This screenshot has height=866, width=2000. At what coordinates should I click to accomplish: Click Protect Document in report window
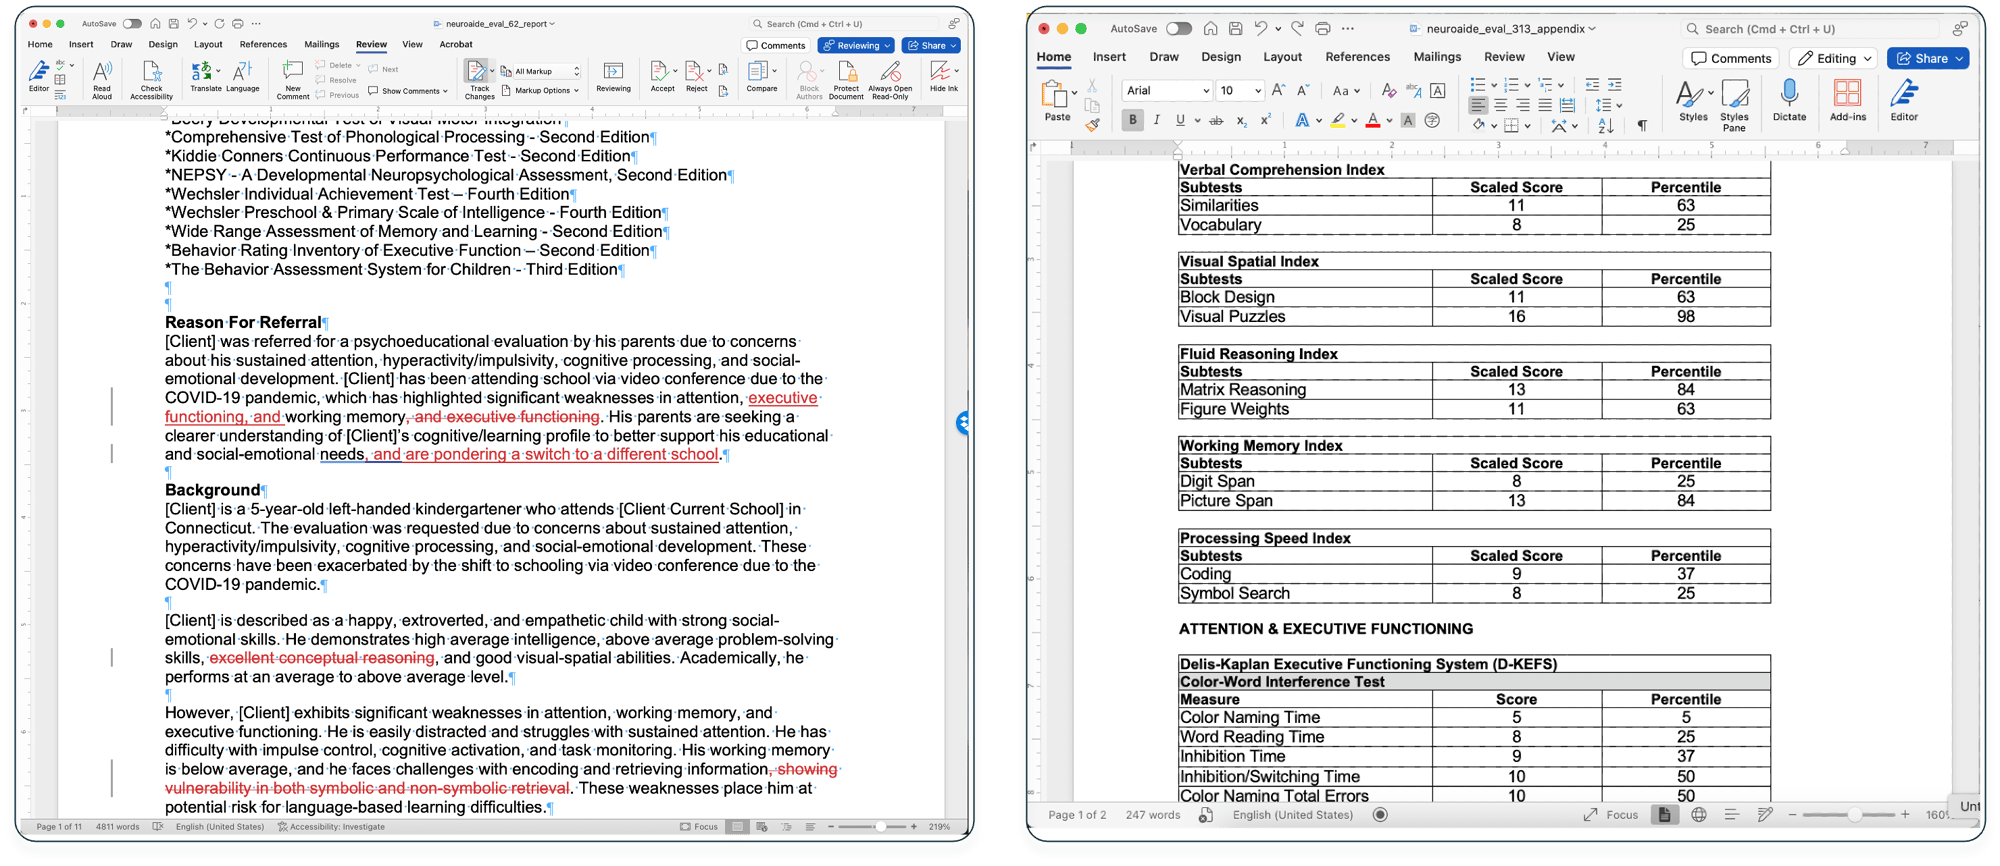(846, 80)
